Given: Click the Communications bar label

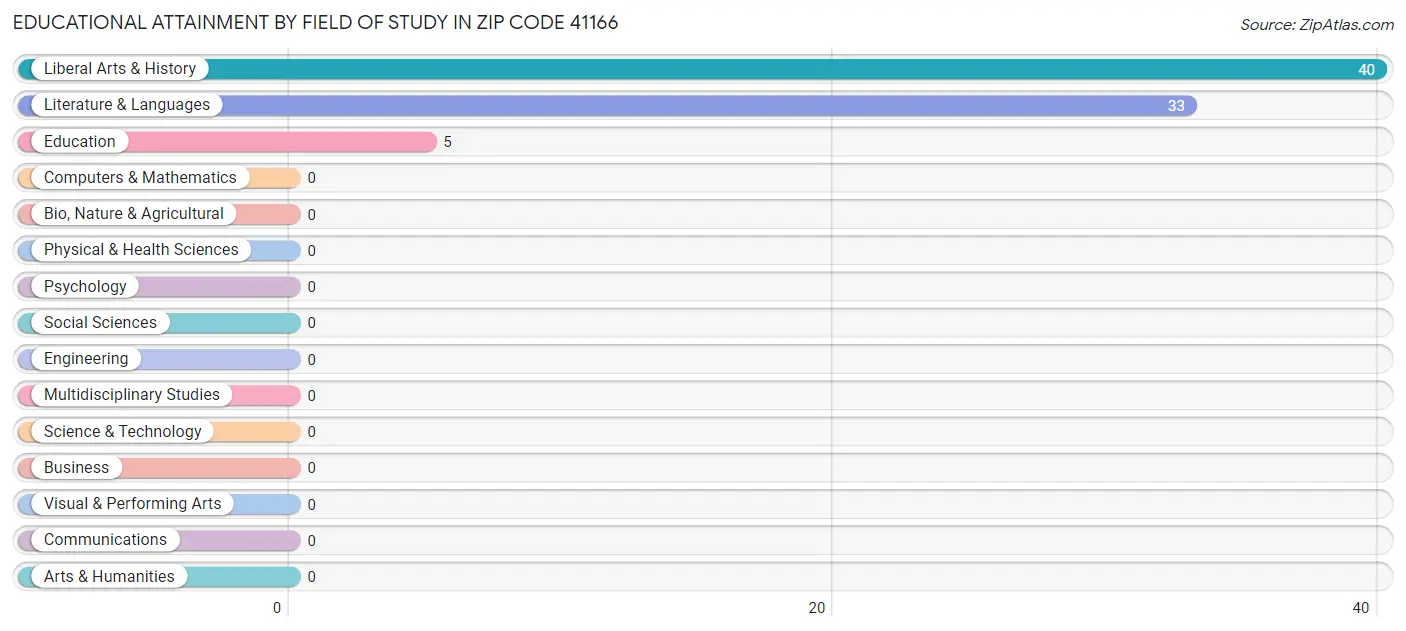Looking at the screenshot, I should 105,540.
